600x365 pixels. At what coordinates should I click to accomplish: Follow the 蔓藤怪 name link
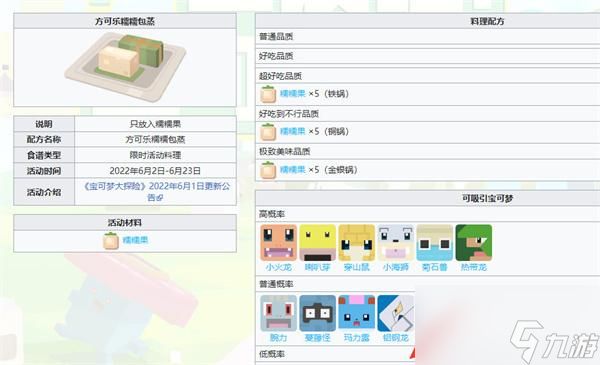(x=318, y=338)
